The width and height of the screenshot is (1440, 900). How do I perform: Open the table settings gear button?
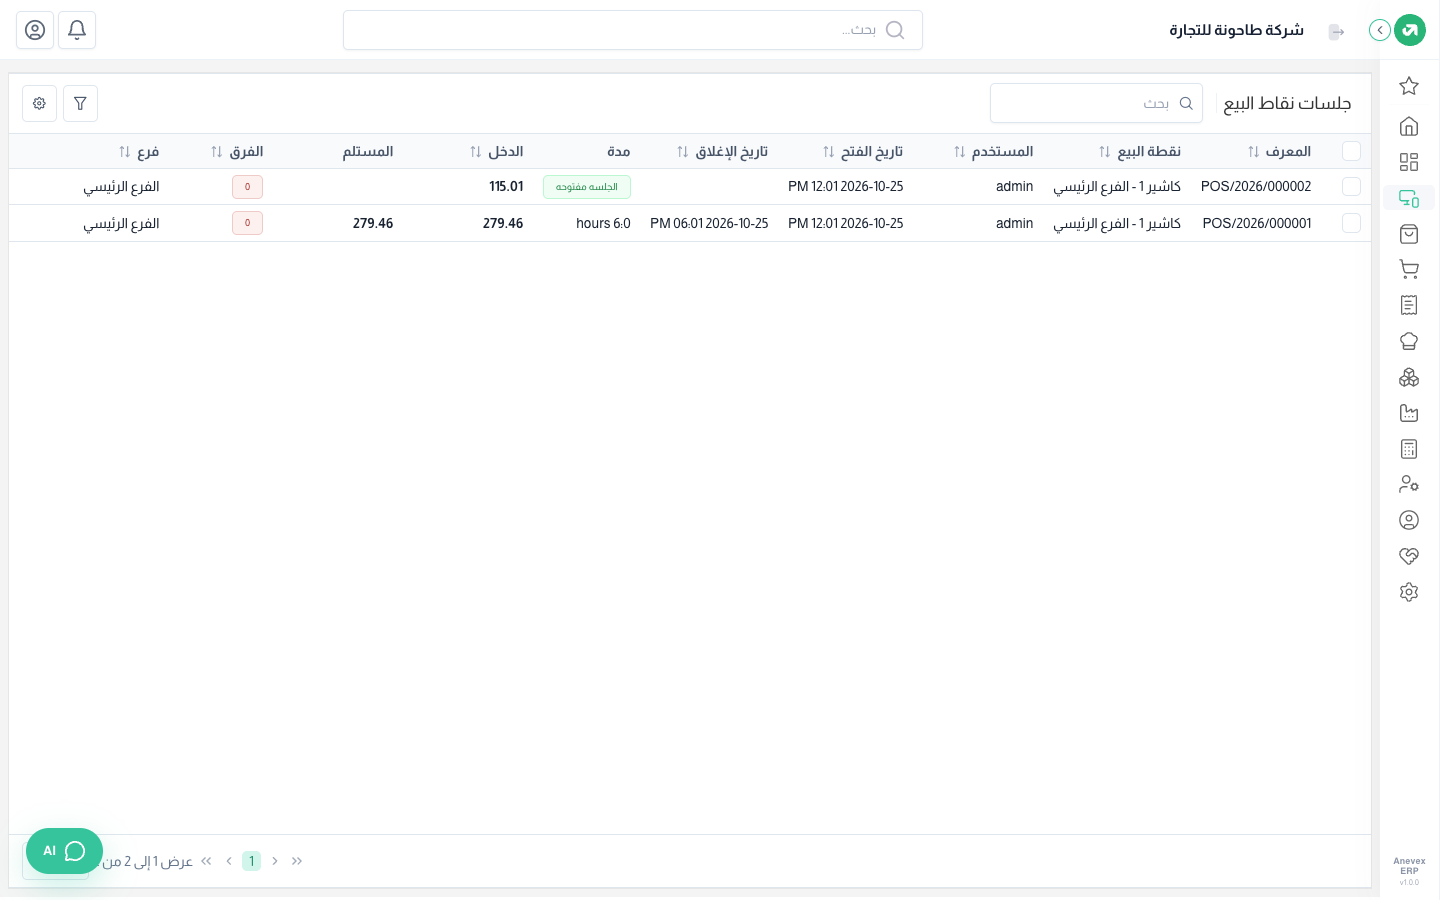pos(39,103)
